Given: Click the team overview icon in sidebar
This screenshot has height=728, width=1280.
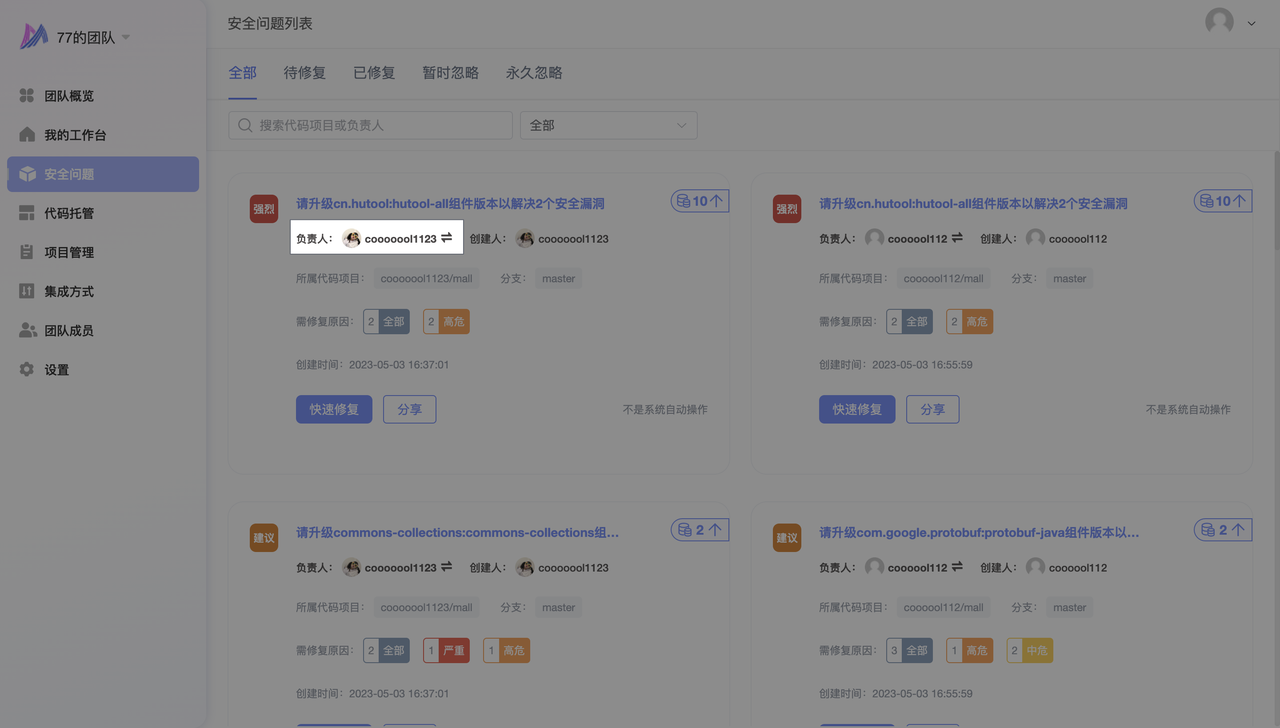Looking at the screenshot, I should point(27,96).
